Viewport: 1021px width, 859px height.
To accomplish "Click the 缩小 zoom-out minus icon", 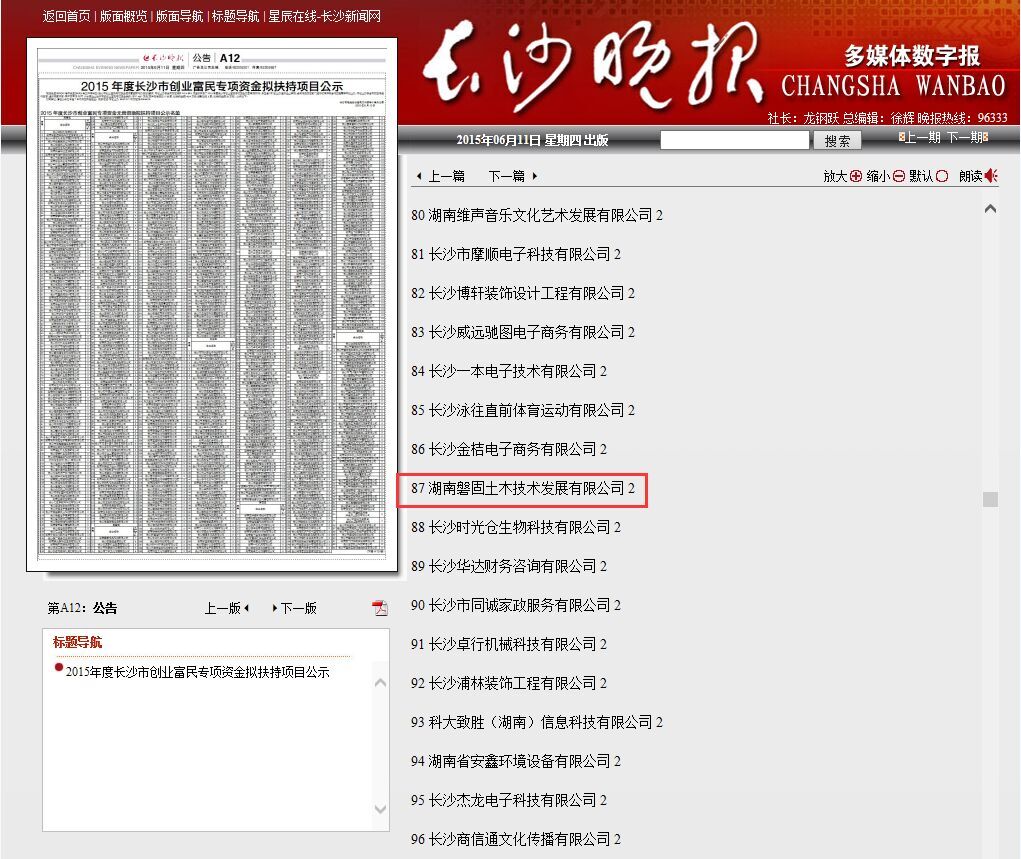I will (x=899, y=176).
